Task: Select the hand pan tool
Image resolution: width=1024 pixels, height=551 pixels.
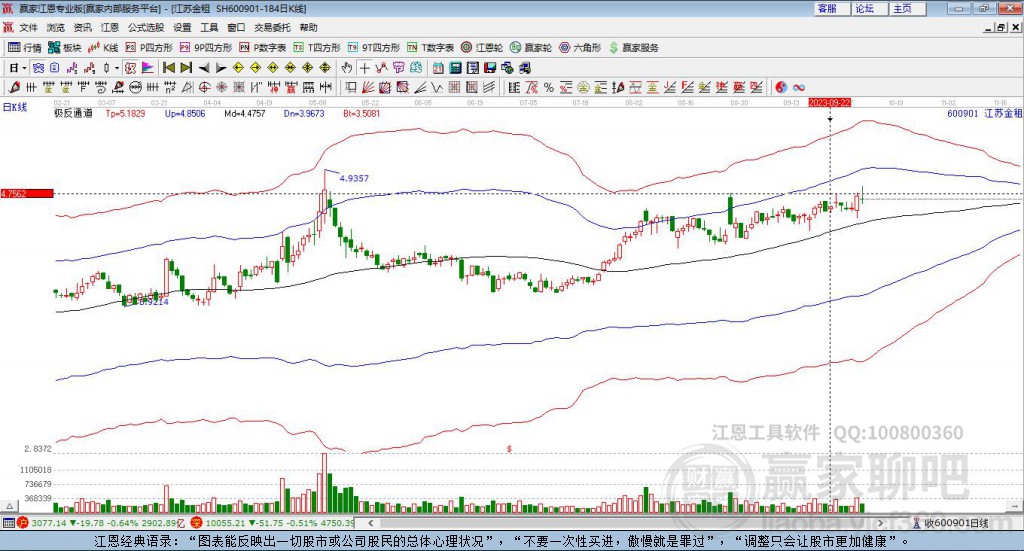Action: click(347, 68)
